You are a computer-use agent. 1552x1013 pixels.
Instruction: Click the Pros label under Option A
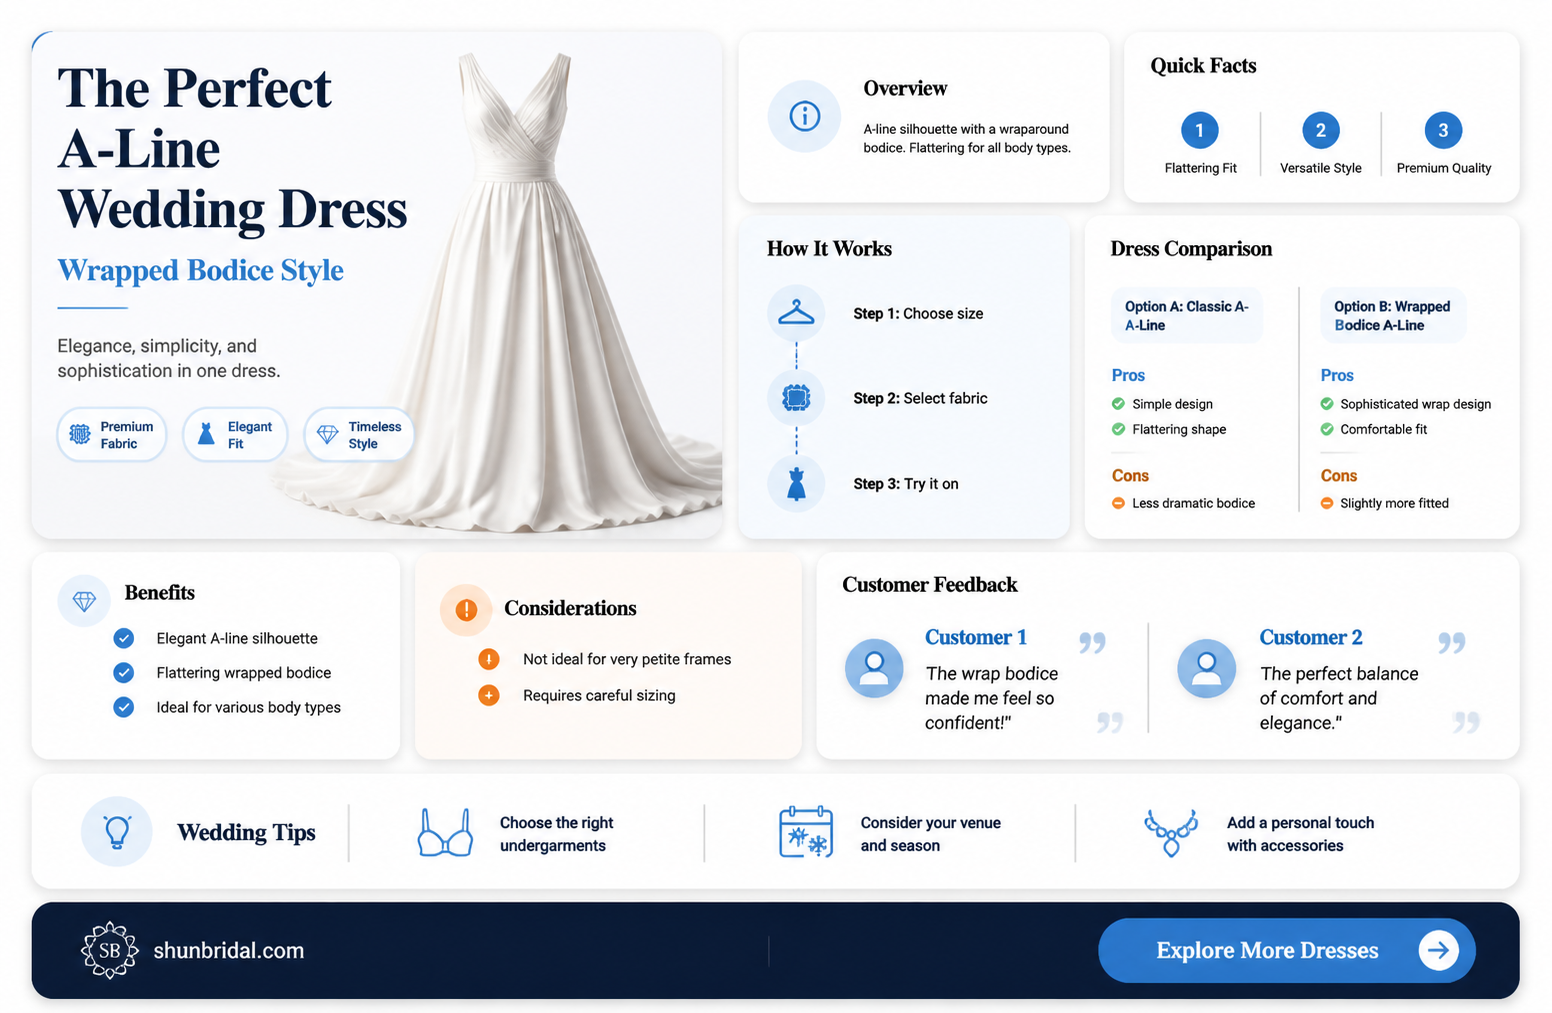click(1128, 375)
